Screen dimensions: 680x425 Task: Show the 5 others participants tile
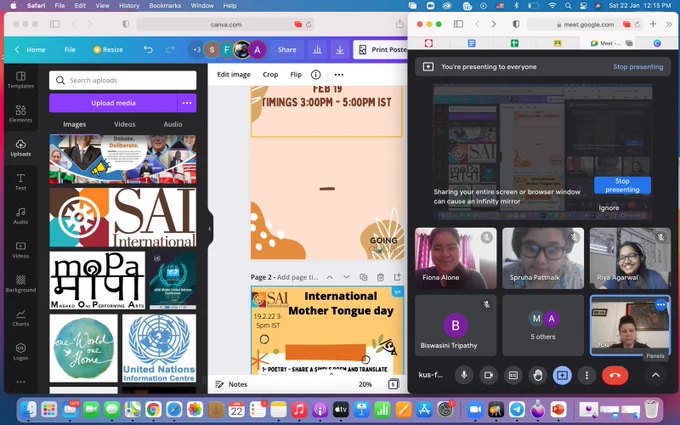tap(543, 325)
